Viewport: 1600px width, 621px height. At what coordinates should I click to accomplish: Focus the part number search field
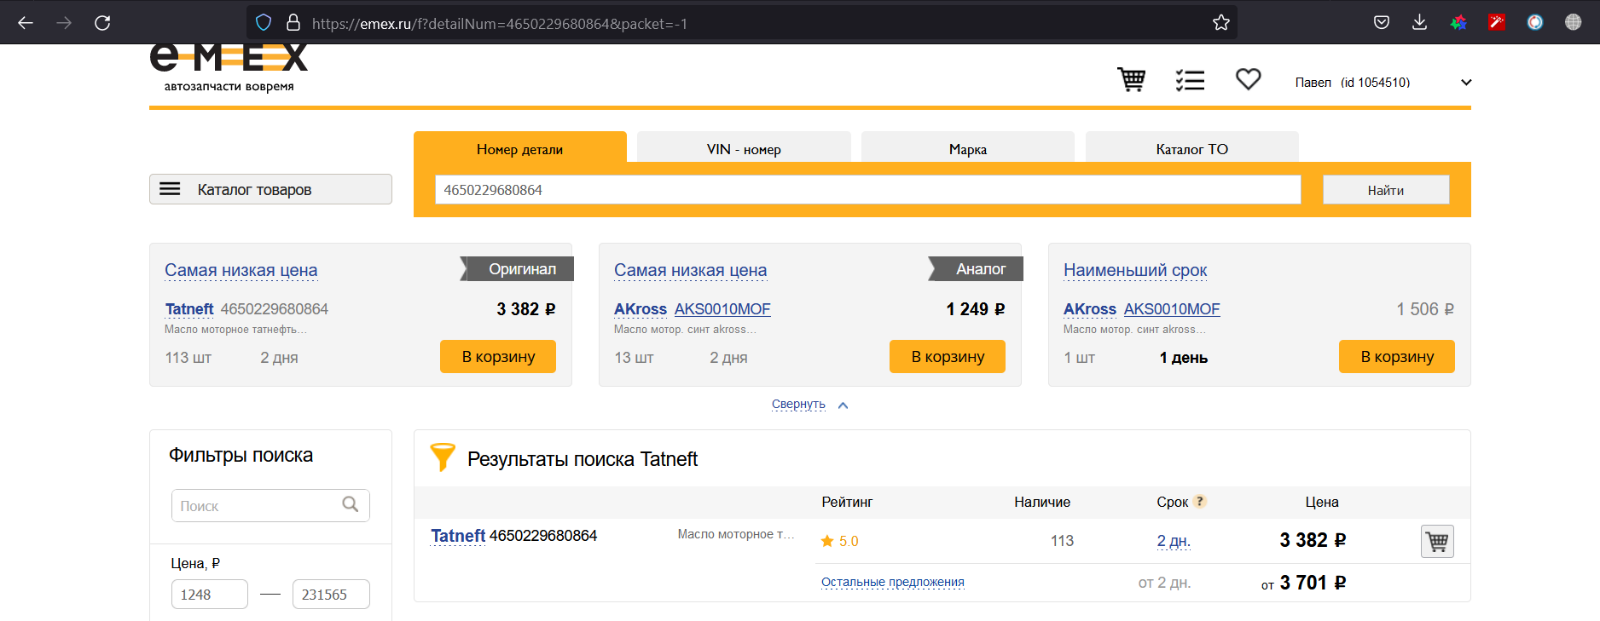[x=868, y=190]
